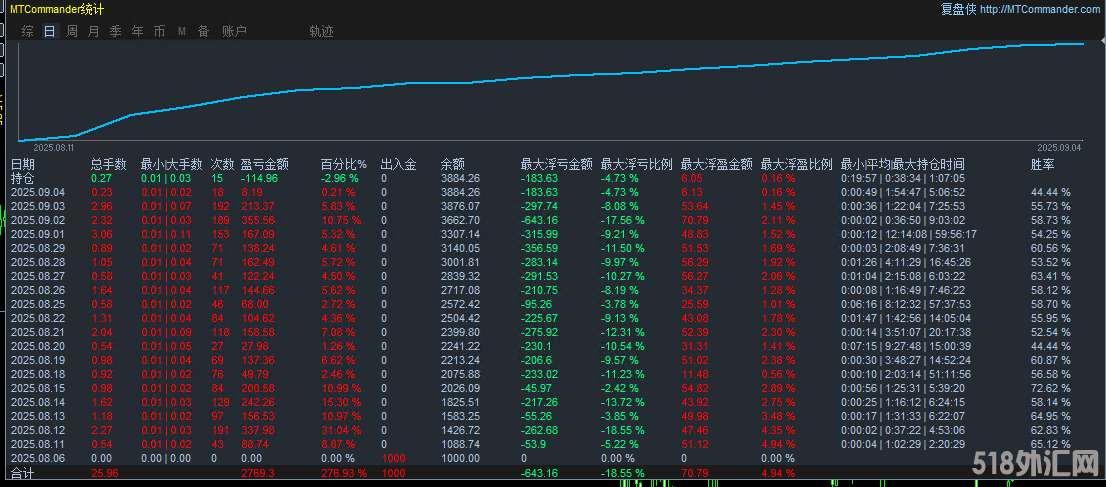Select the 日 daily statistics tab
Screen dimensions: 1106x487
(49, 31)
